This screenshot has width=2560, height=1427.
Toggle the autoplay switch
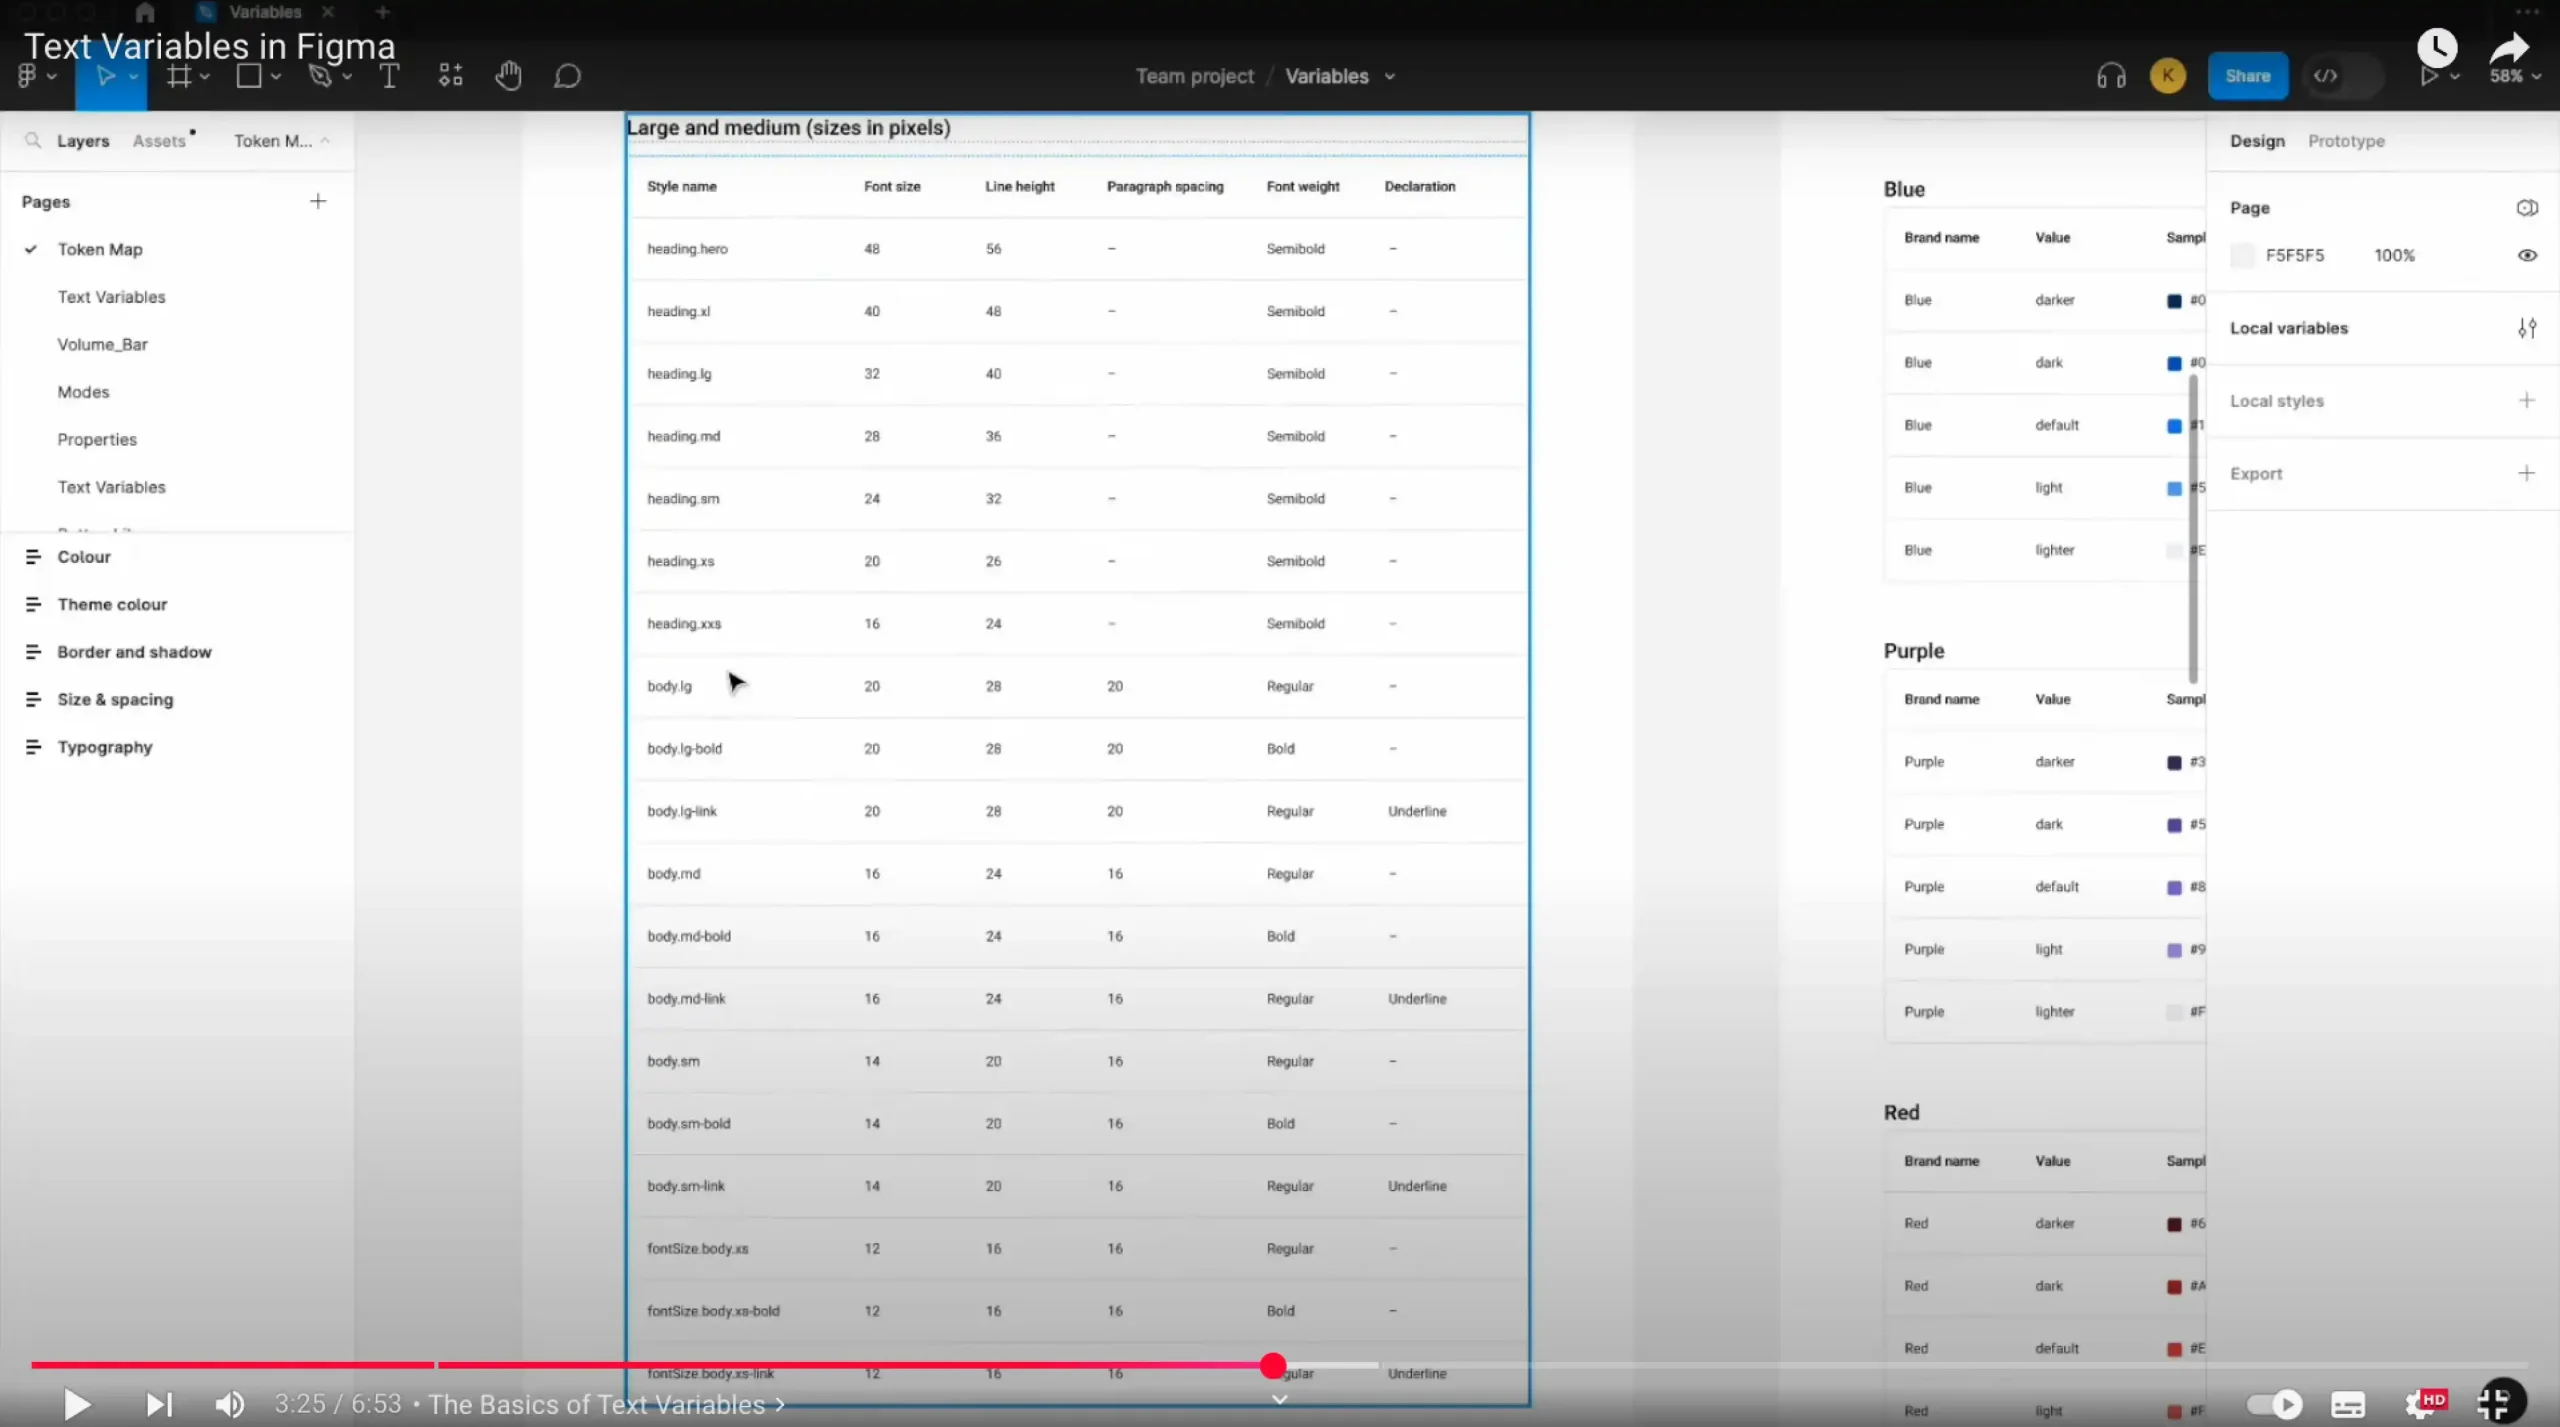(x=2274, y=1405)
